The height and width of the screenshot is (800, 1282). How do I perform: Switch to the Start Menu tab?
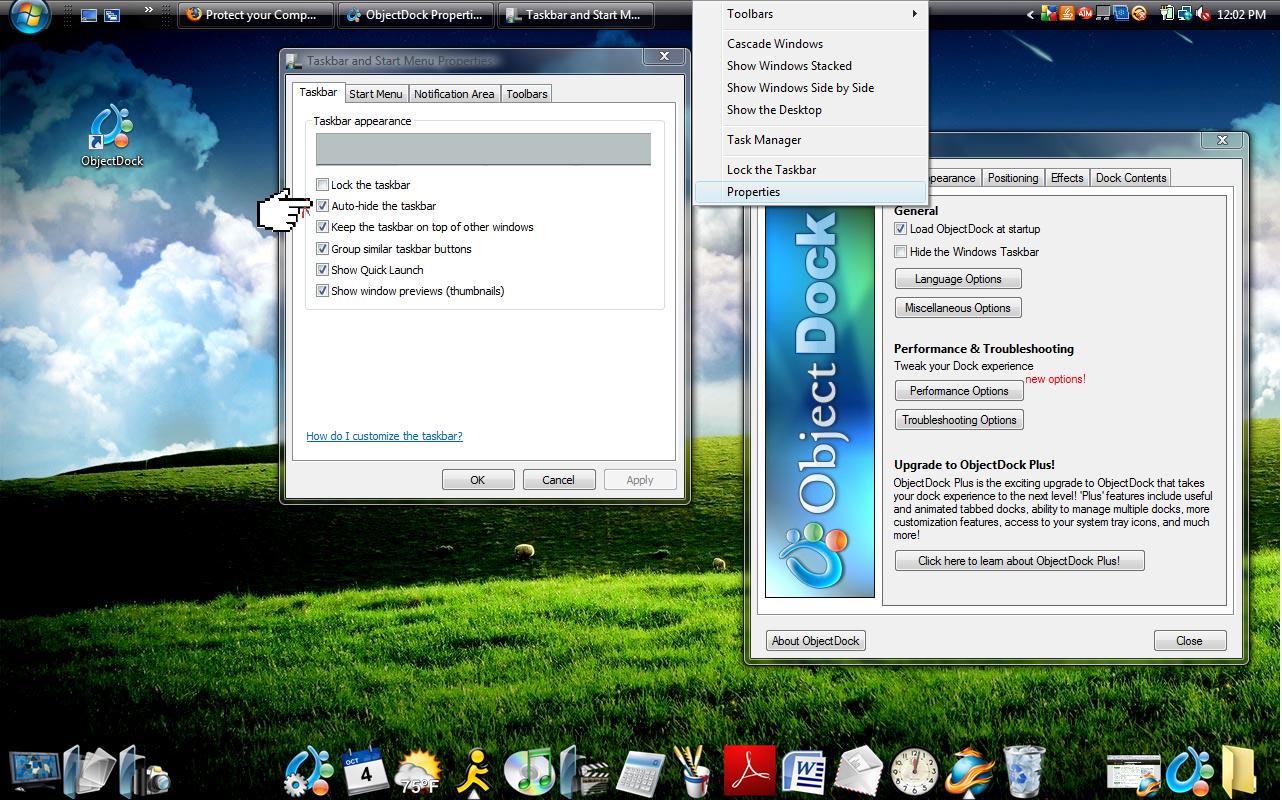[376, 94]
